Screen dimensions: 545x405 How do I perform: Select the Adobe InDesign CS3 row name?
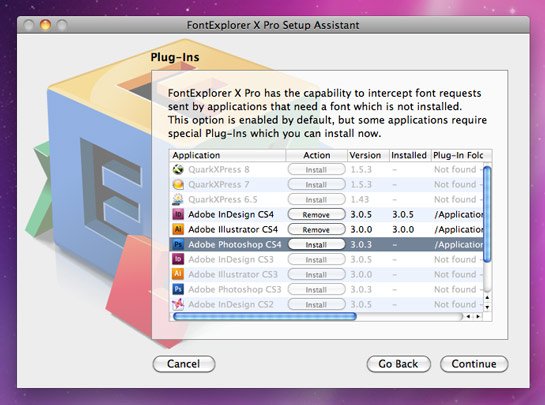tap(231, 259)
